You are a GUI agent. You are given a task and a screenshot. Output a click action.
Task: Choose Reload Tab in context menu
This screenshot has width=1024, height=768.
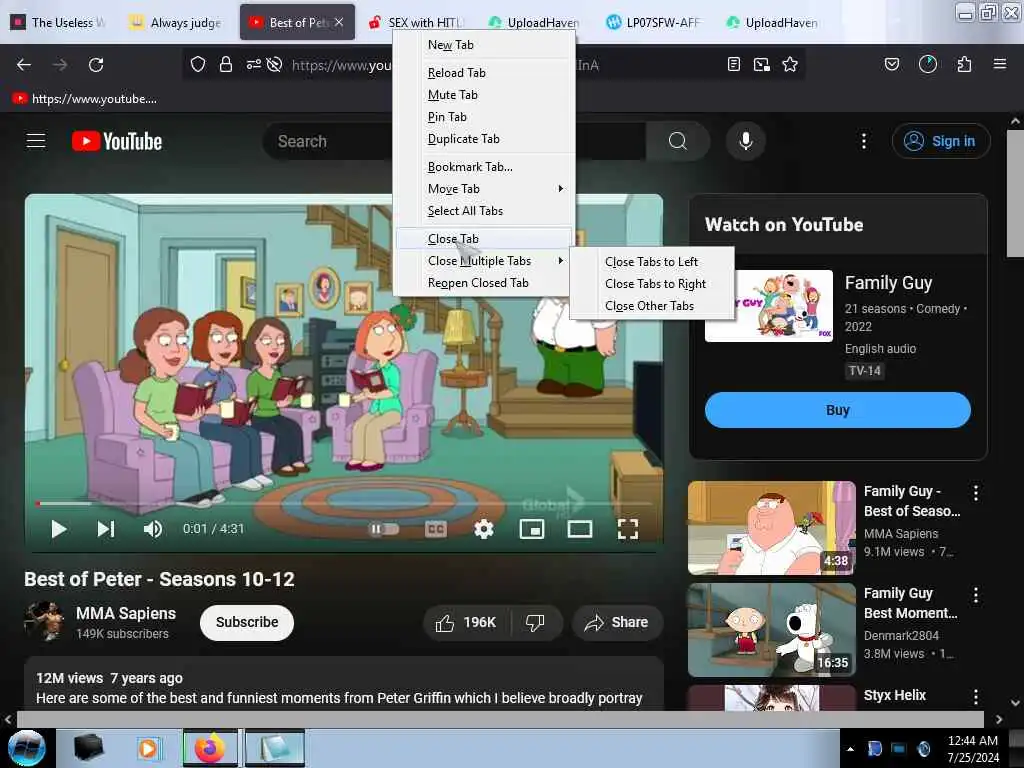[484, 72]
